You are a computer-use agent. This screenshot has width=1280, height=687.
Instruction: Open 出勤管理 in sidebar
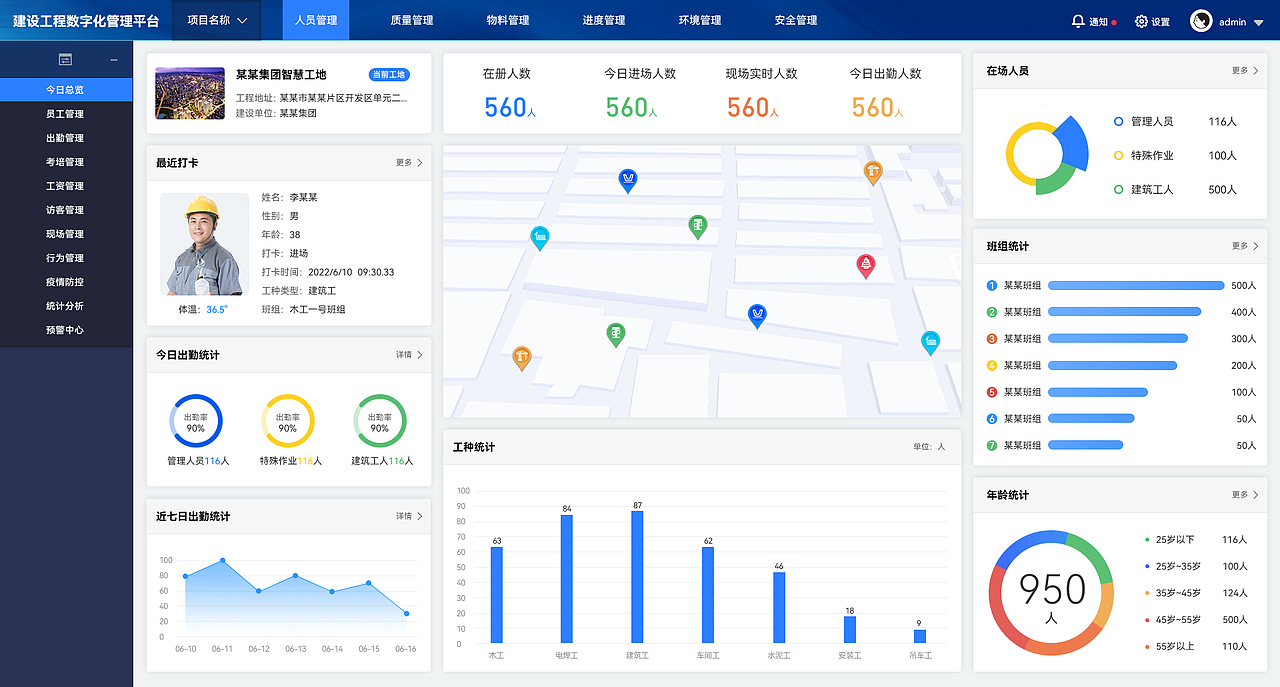point(66,138)
